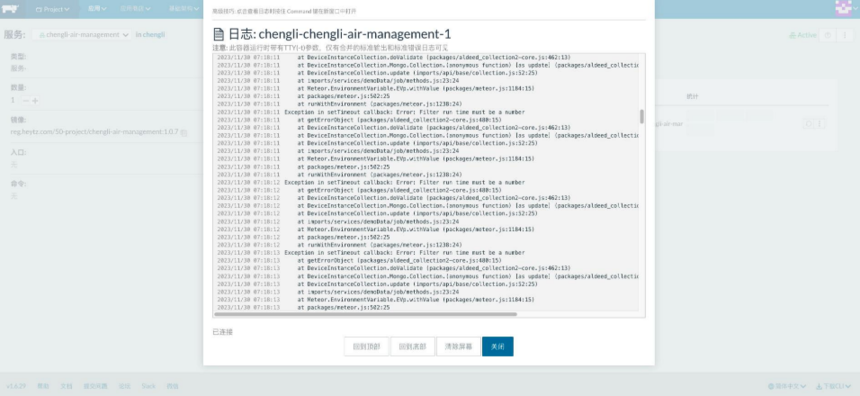
Task: Open the chengli stack link
Action: (x=154, y=35)
